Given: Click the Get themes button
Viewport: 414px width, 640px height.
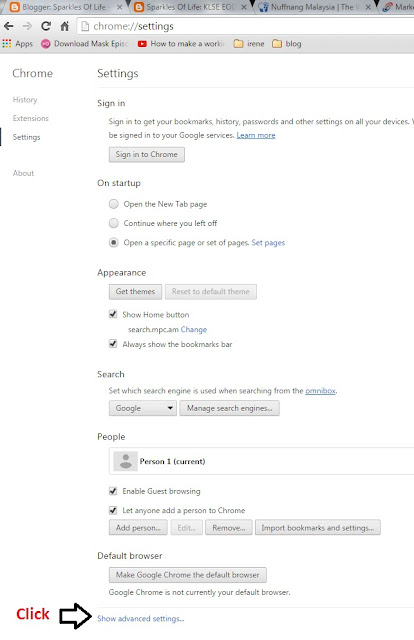Looking at the screenshot, I should [x=135, y=292].
